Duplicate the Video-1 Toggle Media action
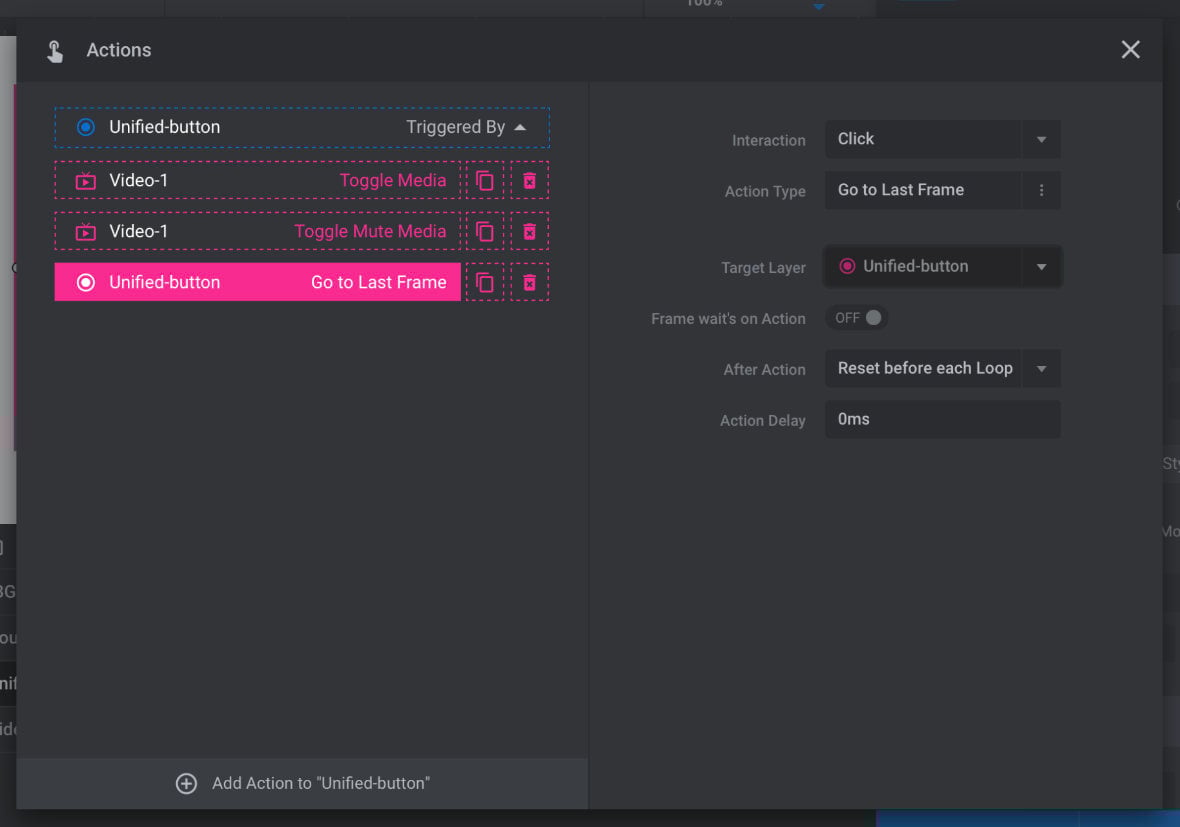 click(x=485, y=181)
